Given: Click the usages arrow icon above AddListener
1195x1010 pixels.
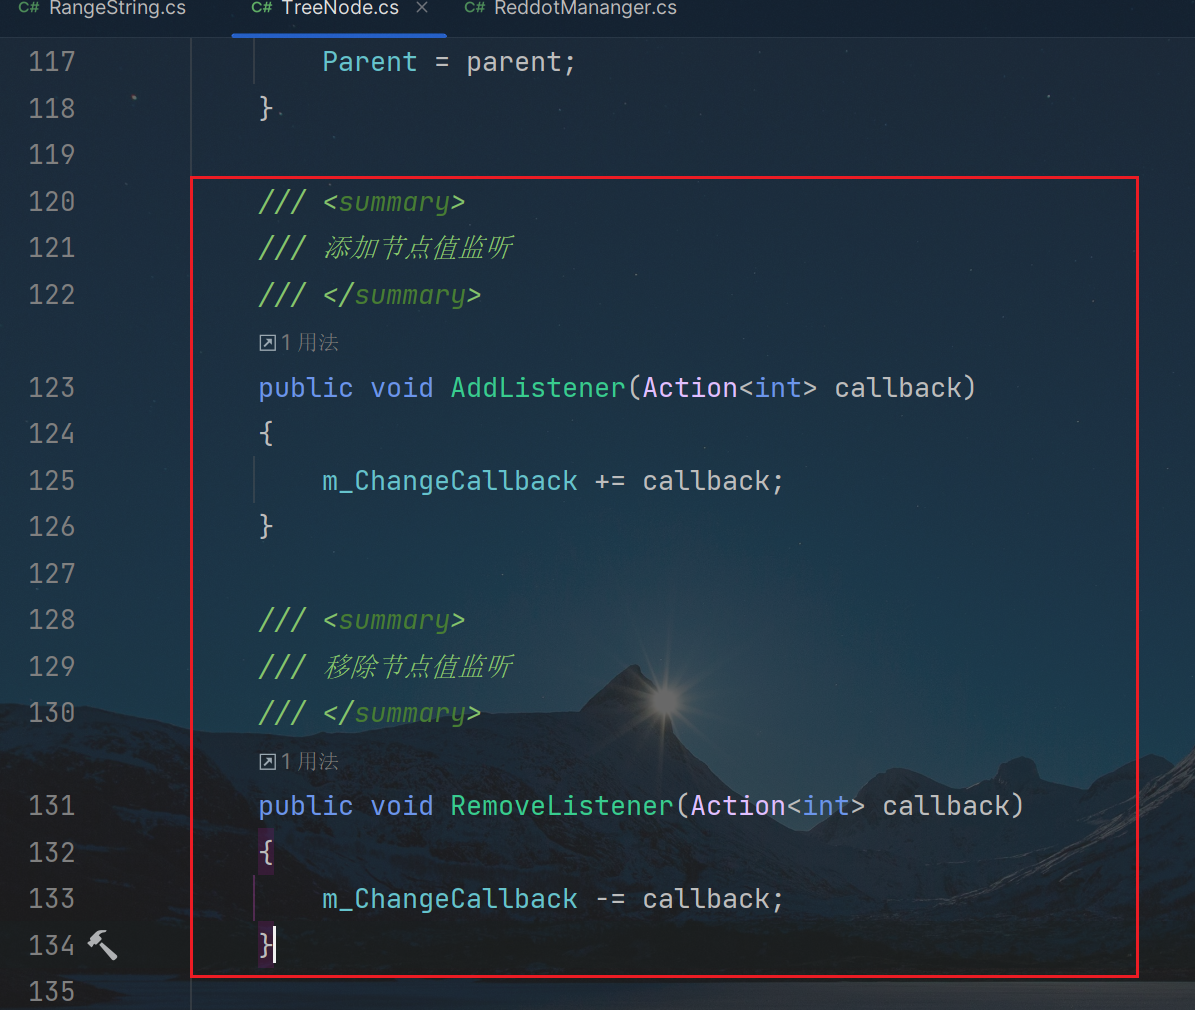Looking at the screenshot, I should click(x=267, y=343).
